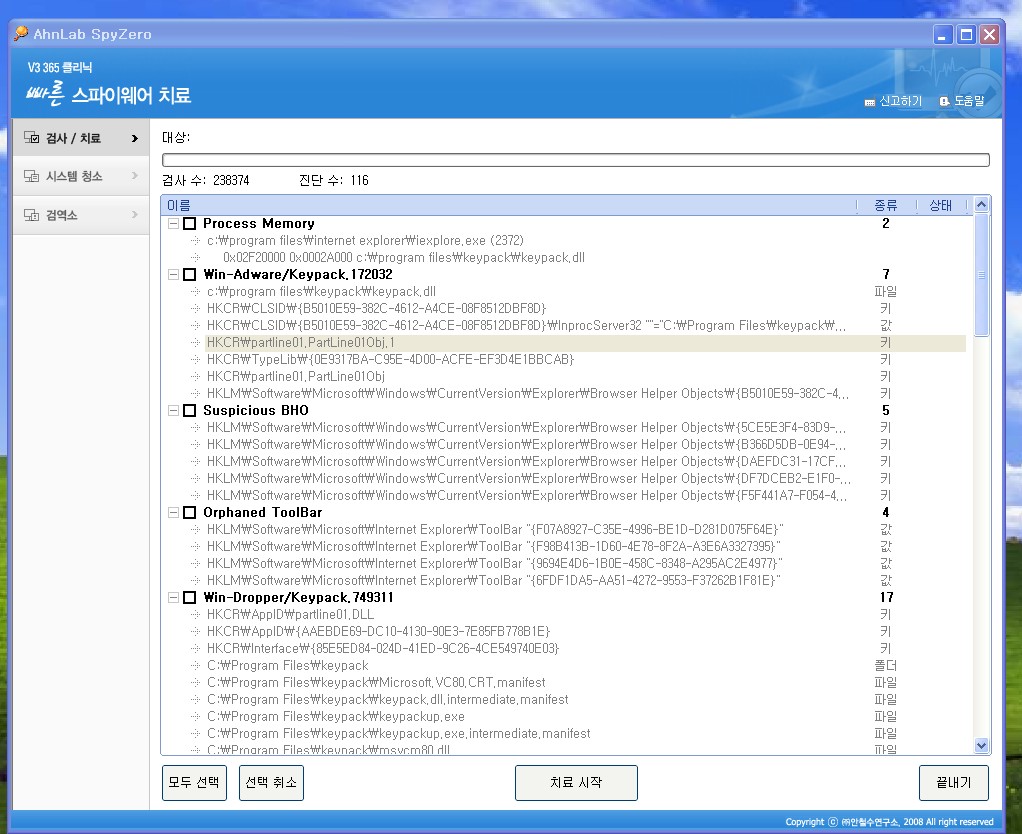Click the AhnLab SpyZero title bar icon

[21, 33]
